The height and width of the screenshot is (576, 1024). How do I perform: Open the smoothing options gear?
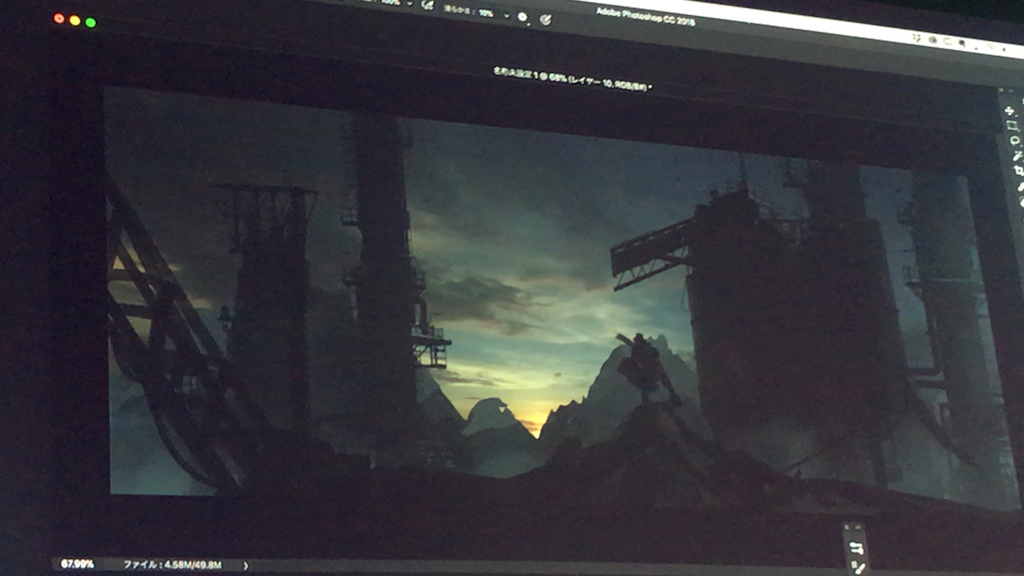[x=522, y=18]
